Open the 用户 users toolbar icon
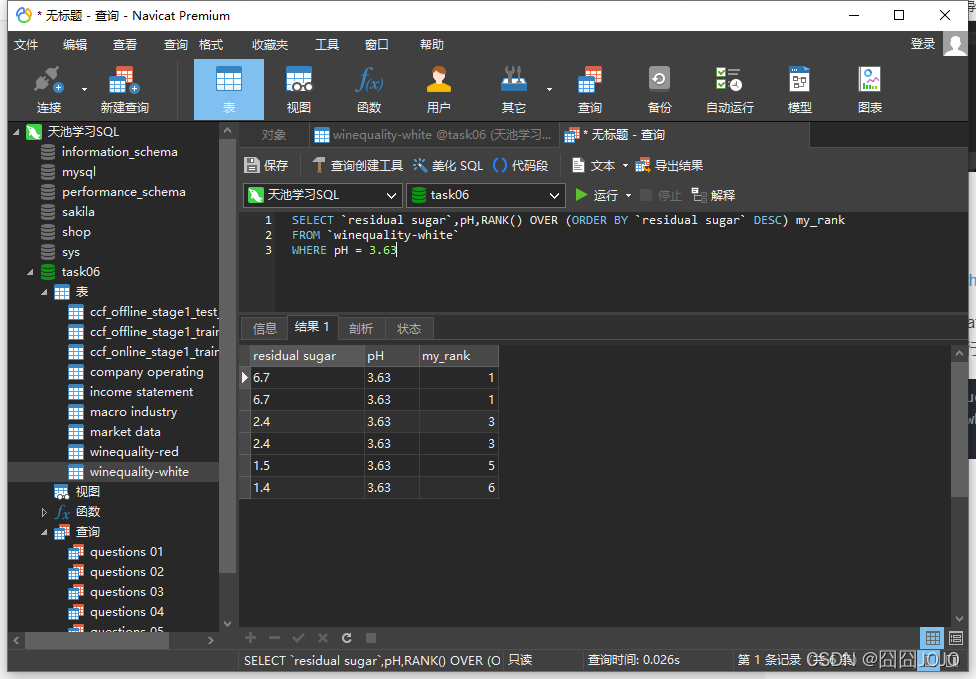976x679 pixels. pos(439,90)
